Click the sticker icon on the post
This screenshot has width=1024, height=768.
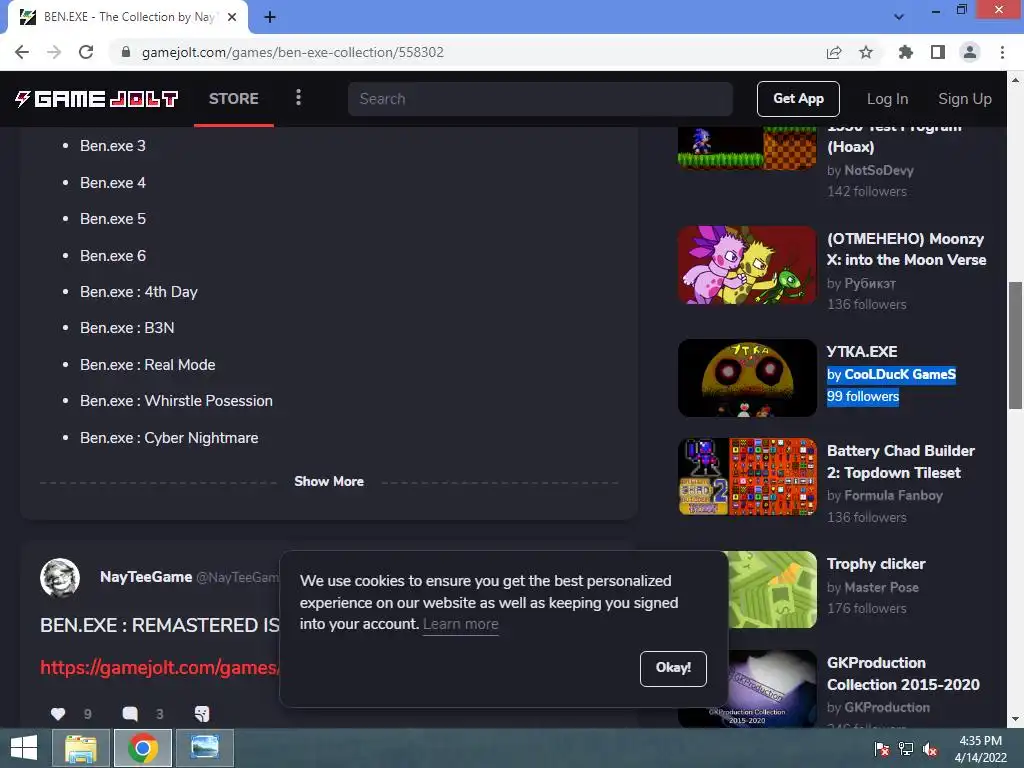click(202, 714)
